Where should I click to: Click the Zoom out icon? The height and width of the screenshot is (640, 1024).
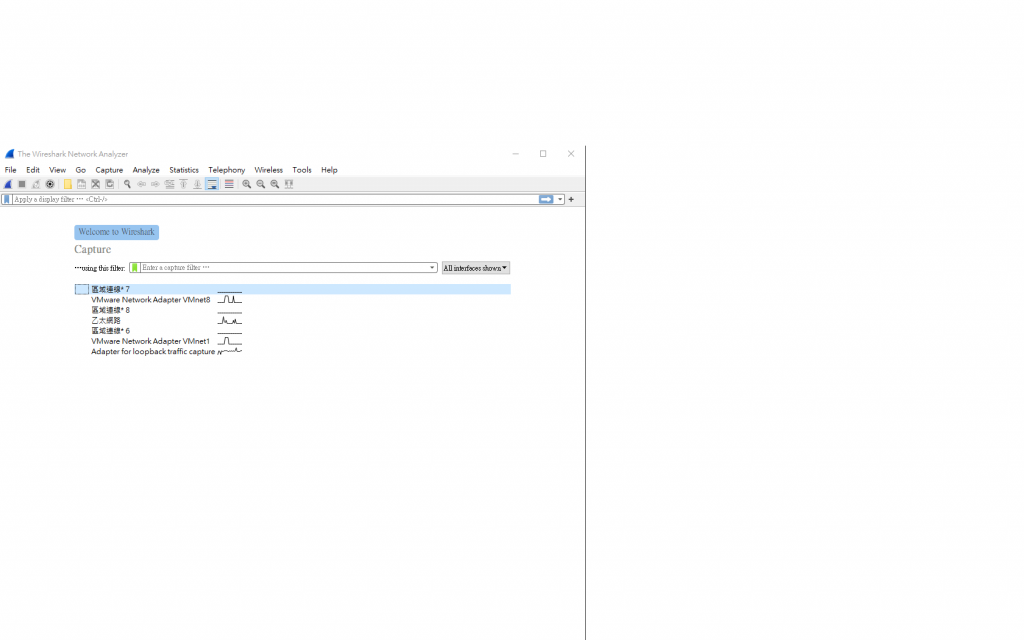click(261, 185)
